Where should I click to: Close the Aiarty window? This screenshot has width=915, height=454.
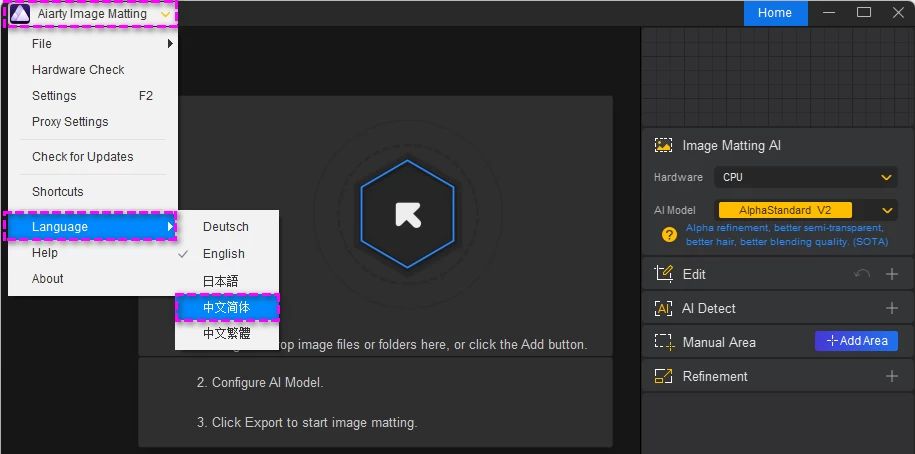point(898,12)
